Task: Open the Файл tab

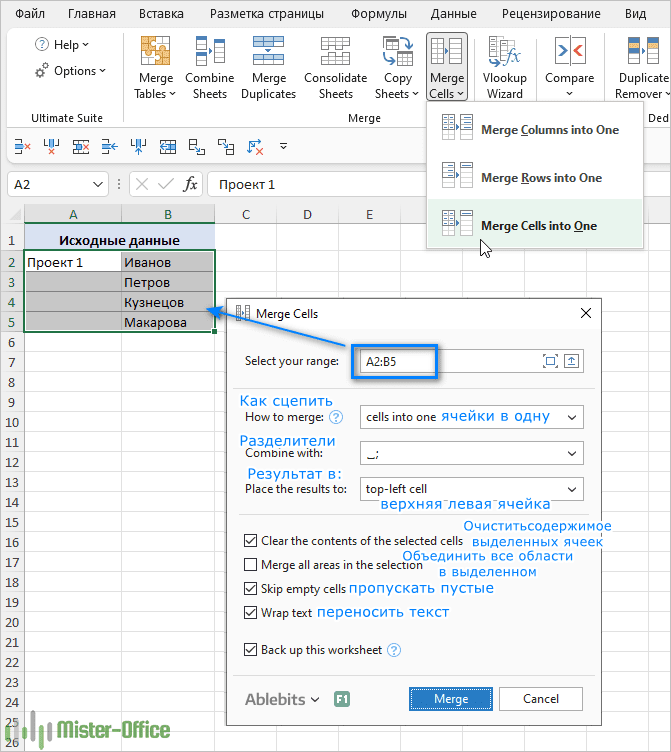Action: (30, 13)
